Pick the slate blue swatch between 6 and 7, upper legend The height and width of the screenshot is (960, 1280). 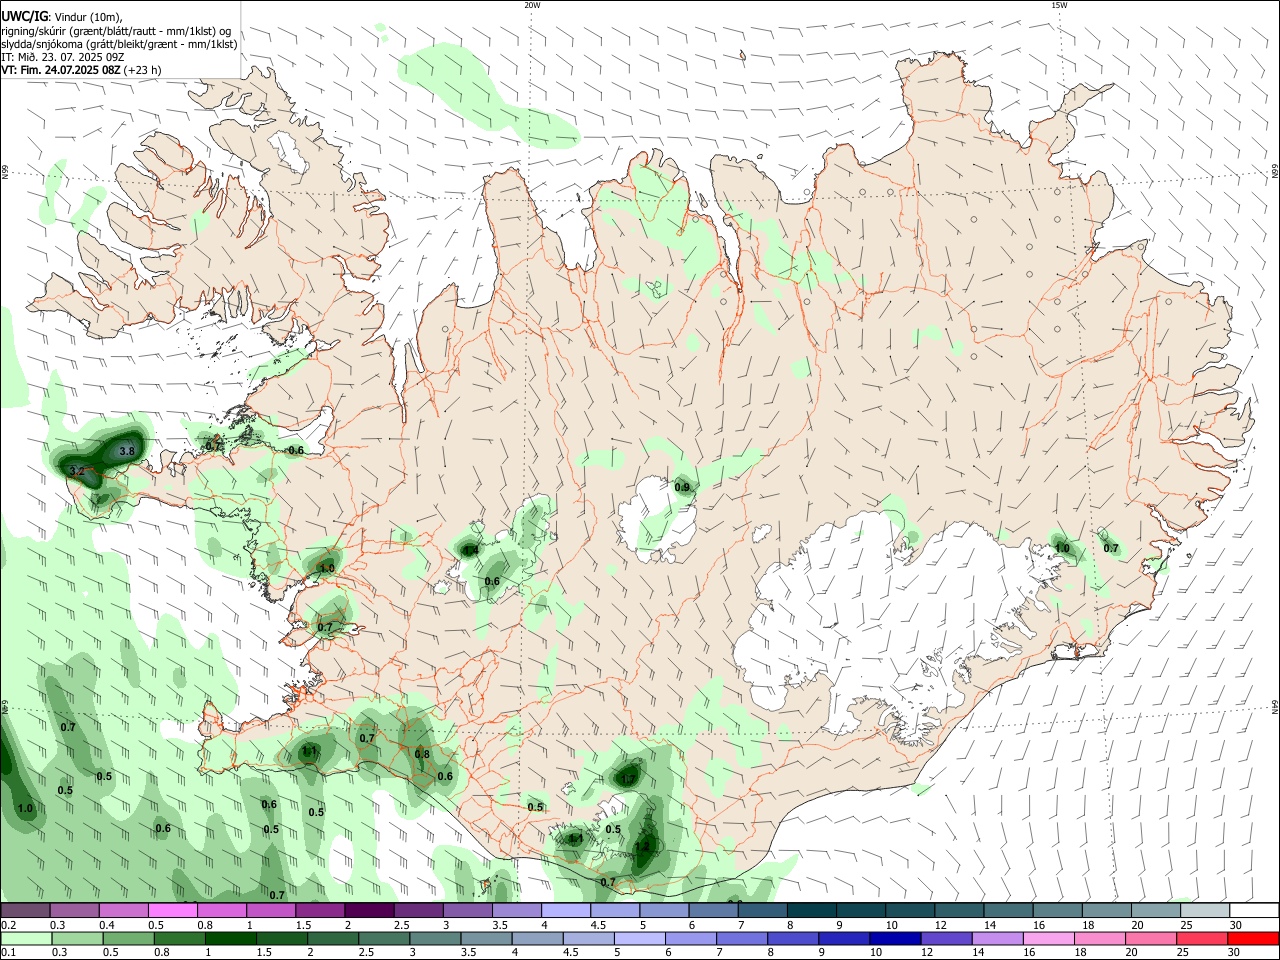click(712, 911)
